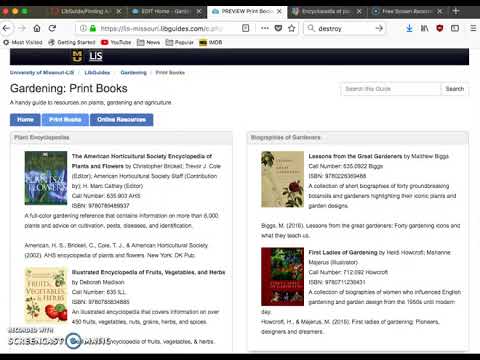Open the IMDB bookmark
The height and width of the screenshot is (360, 480).
coord(211,42)
